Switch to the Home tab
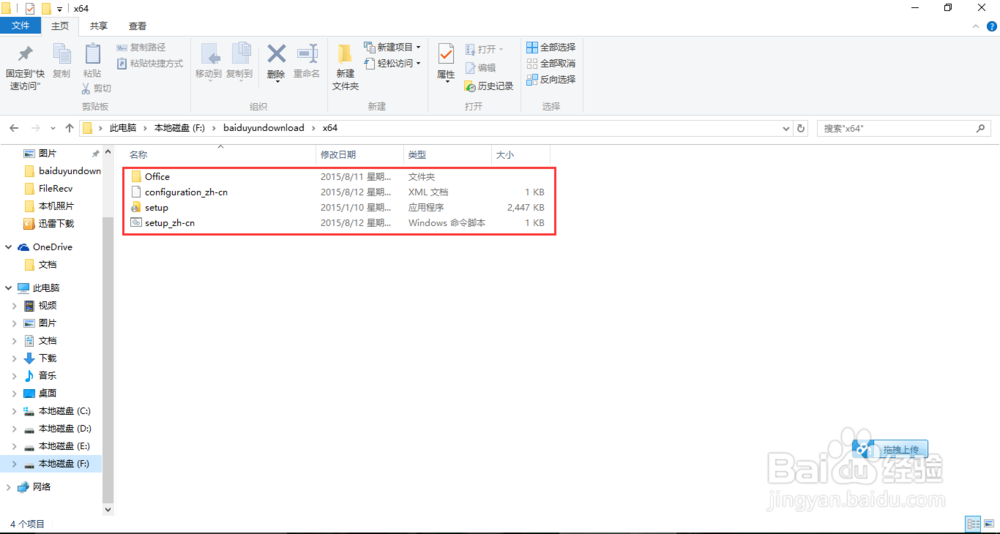The width and height of the screenshot is (1000, 534). pyautogui.click(x=60, y=26)
